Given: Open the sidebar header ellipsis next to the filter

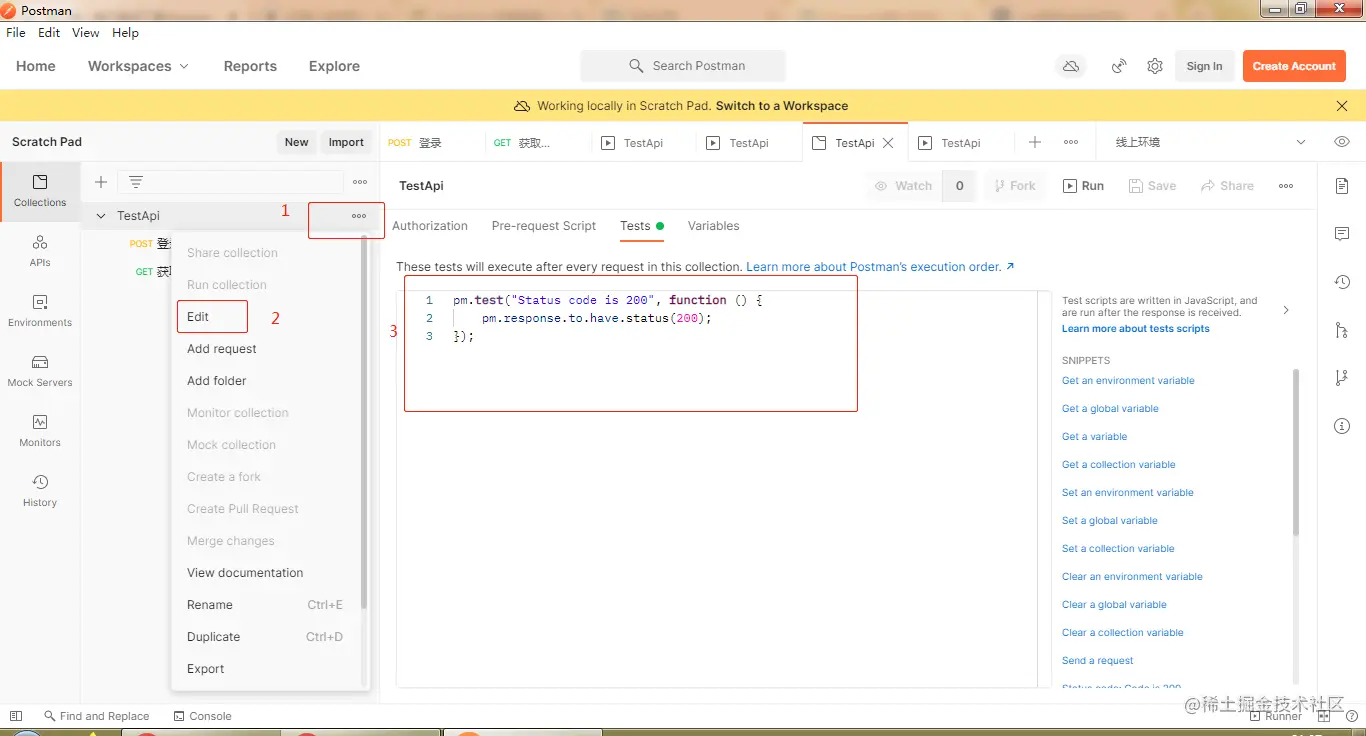Looking at the screenshot, I should pos(360,182).
